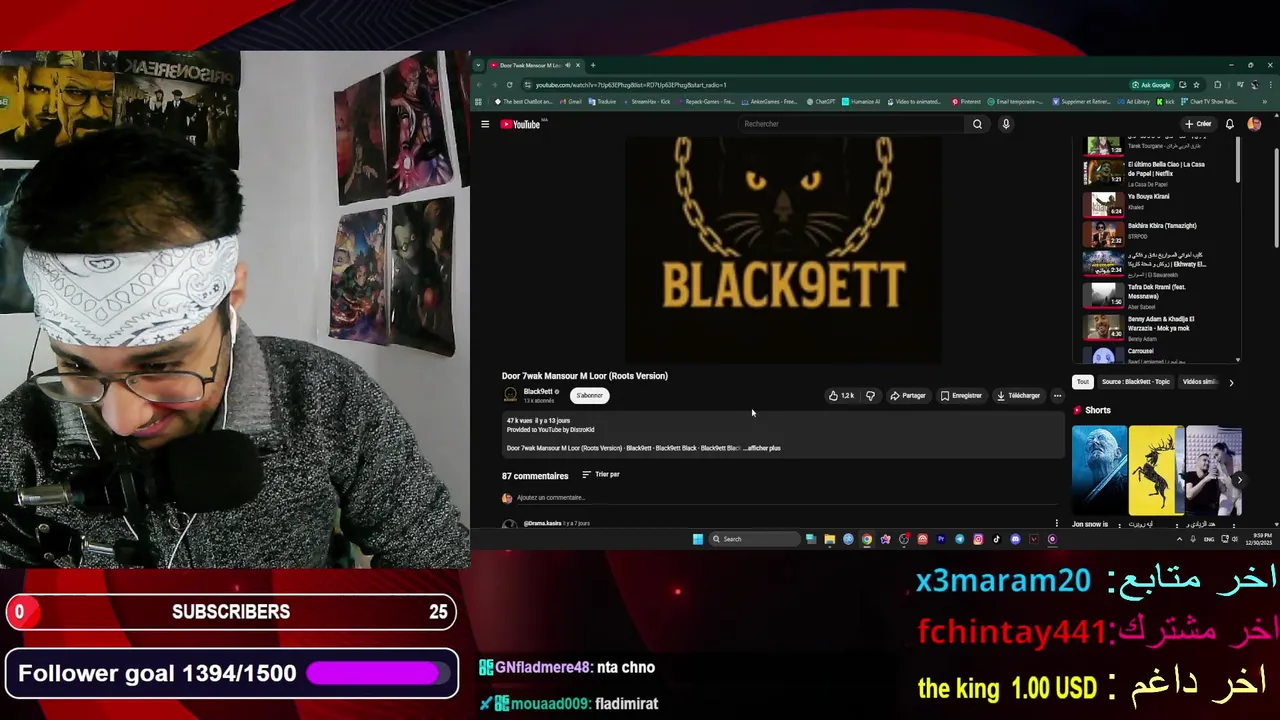Open the Black9ett channel name link
This screenshot has height=720, width=1280.
click(x=538, y=391)
